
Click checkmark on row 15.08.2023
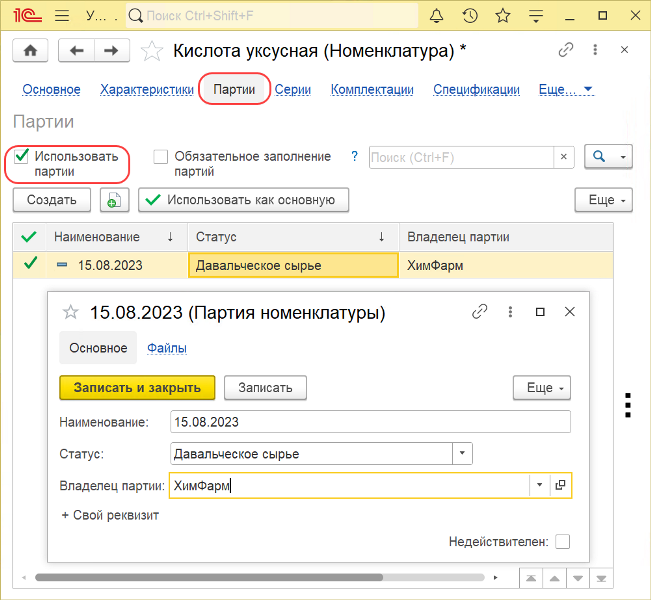point(30,263)
